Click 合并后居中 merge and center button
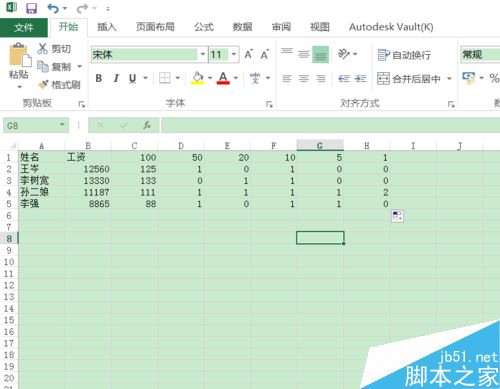This screenshot has width=500, height=389. [409, 79]
